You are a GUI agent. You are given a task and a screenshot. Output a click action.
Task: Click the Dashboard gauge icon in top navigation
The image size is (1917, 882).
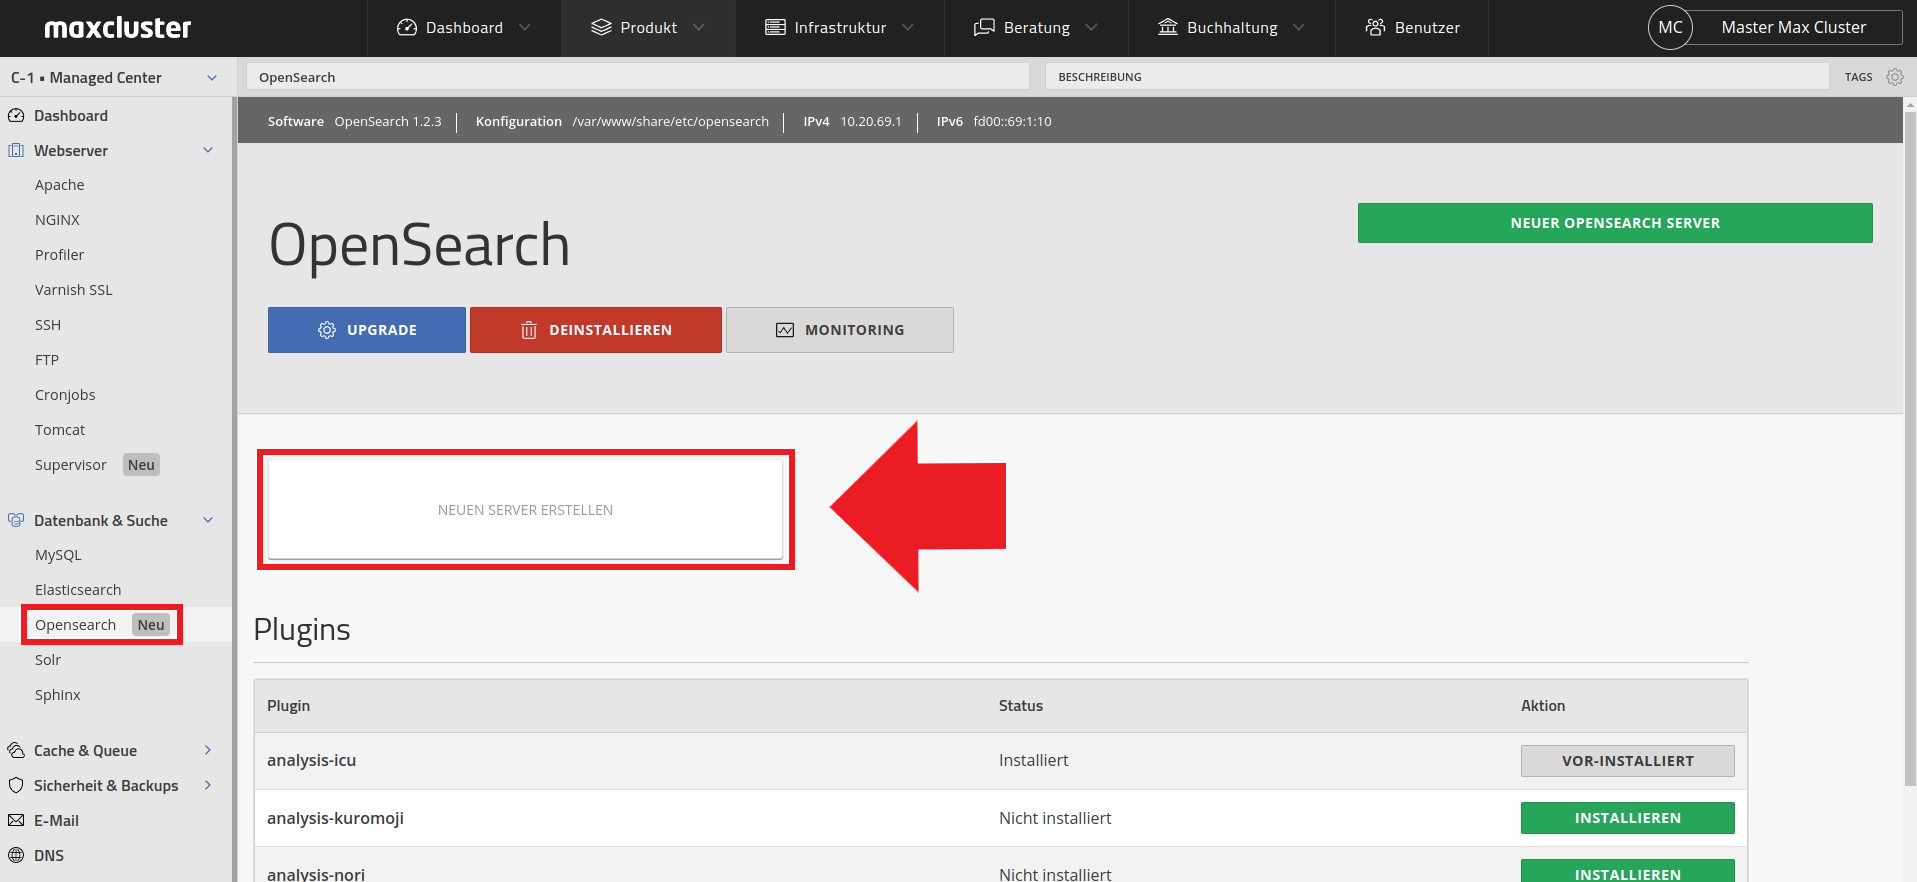407,27
